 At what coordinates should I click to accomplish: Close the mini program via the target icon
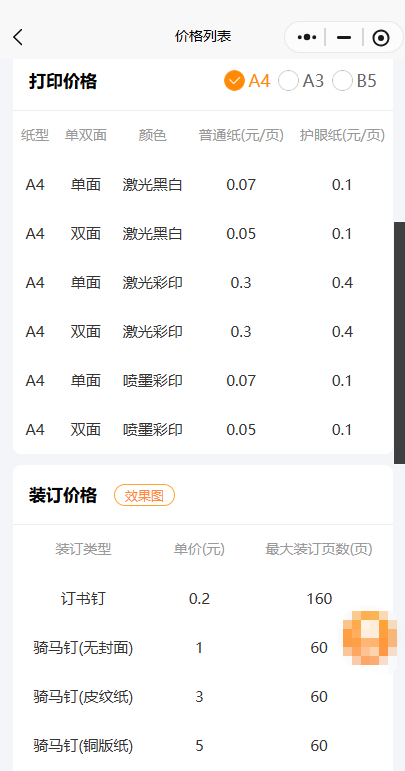click(x=381, y=37)
